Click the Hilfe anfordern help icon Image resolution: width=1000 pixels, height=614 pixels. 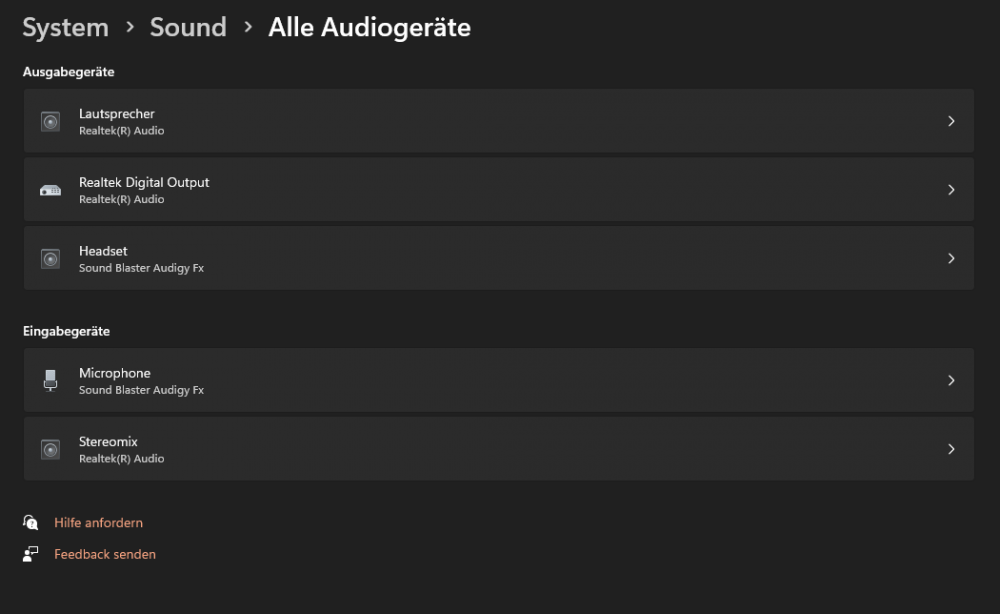(x=31, y=523)
